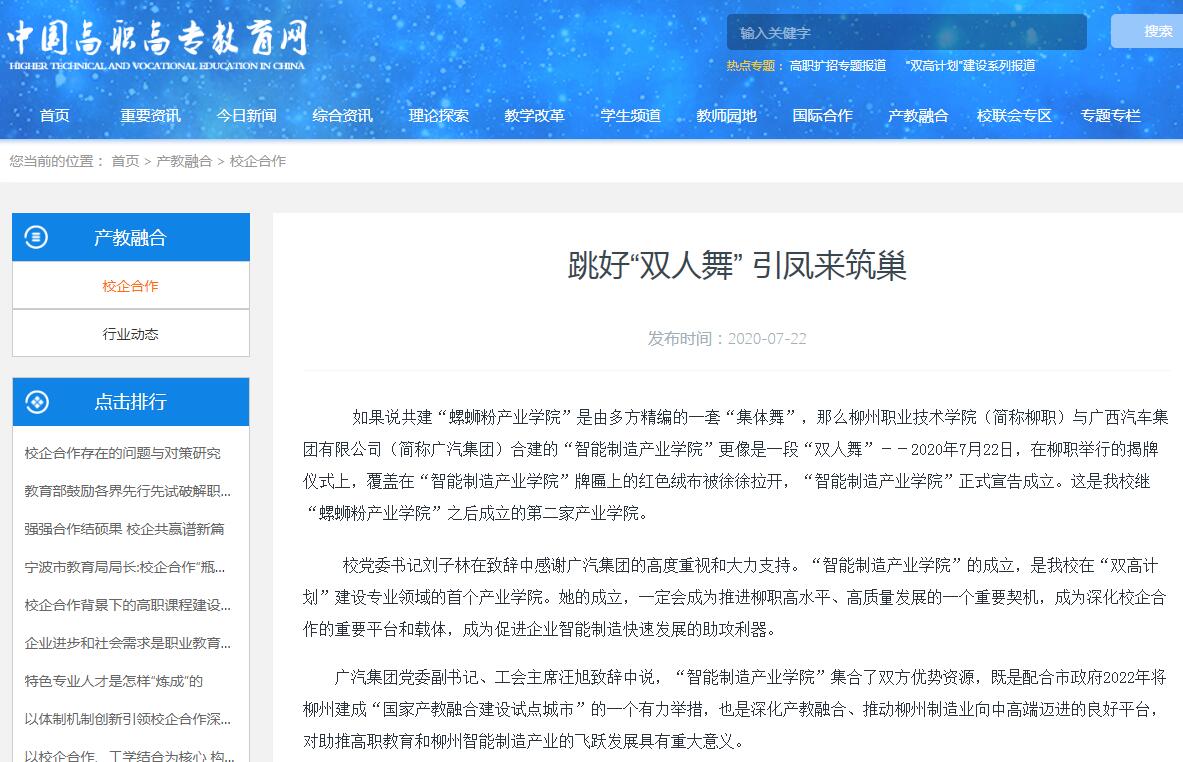The width and height of the screenshot is (1183, 762).
Task: Open ranked article 强强合作结硕果 校企共赢谱新篇
Action: click(125, 529)
